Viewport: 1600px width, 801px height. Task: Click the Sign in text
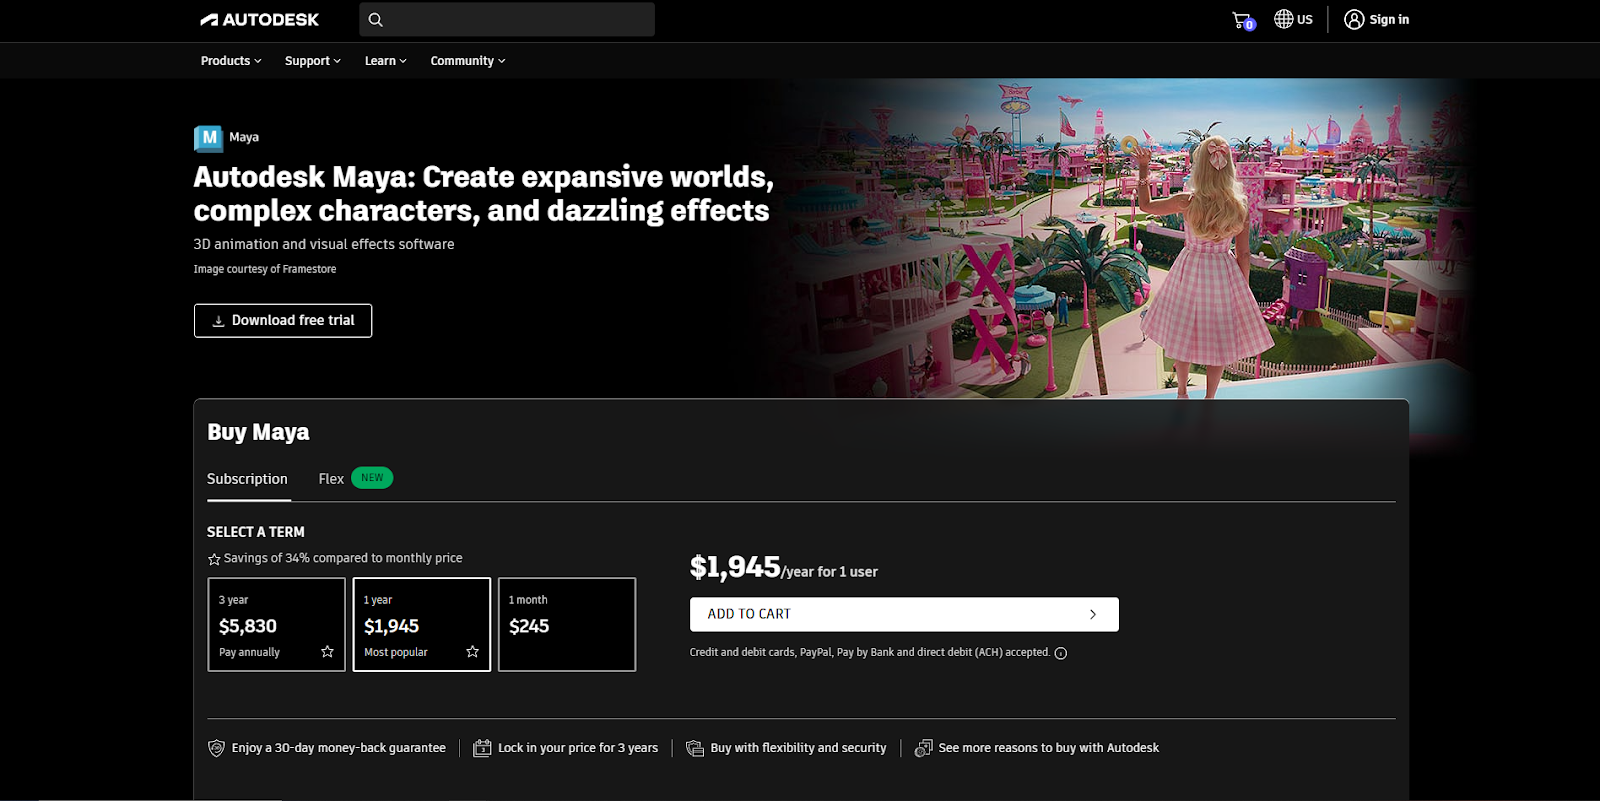point(1389,19)
